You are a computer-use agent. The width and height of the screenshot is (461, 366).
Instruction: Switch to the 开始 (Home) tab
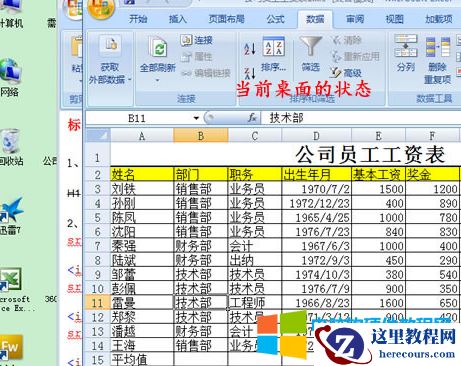tap(138, 19)
